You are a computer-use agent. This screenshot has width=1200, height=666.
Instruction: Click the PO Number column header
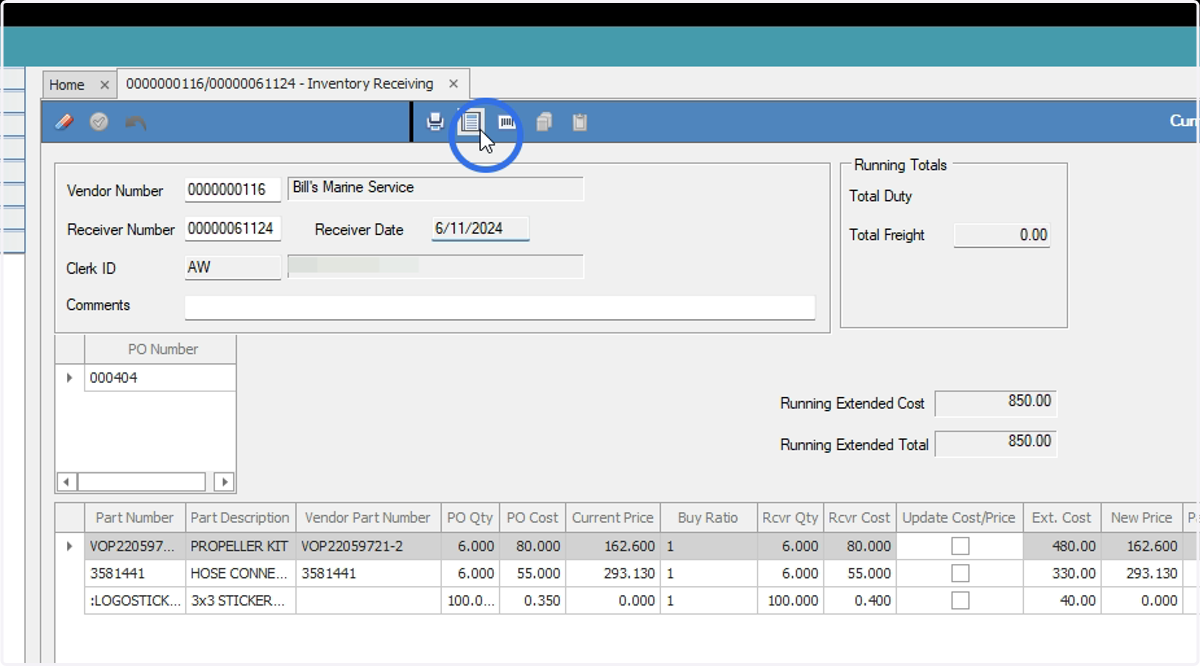pyautogui.click(x=160, y=349)
